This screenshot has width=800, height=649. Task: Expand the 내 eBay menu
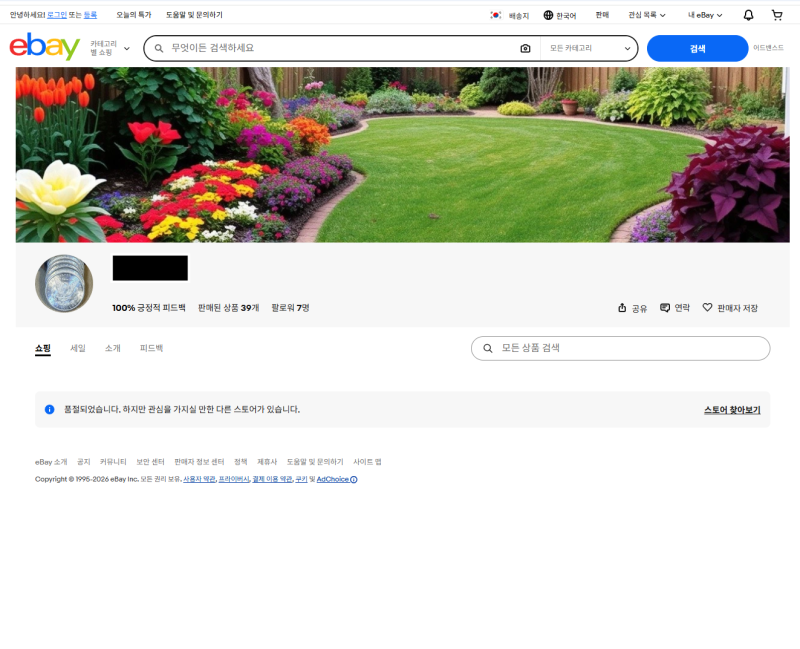[x=705, y=15]
